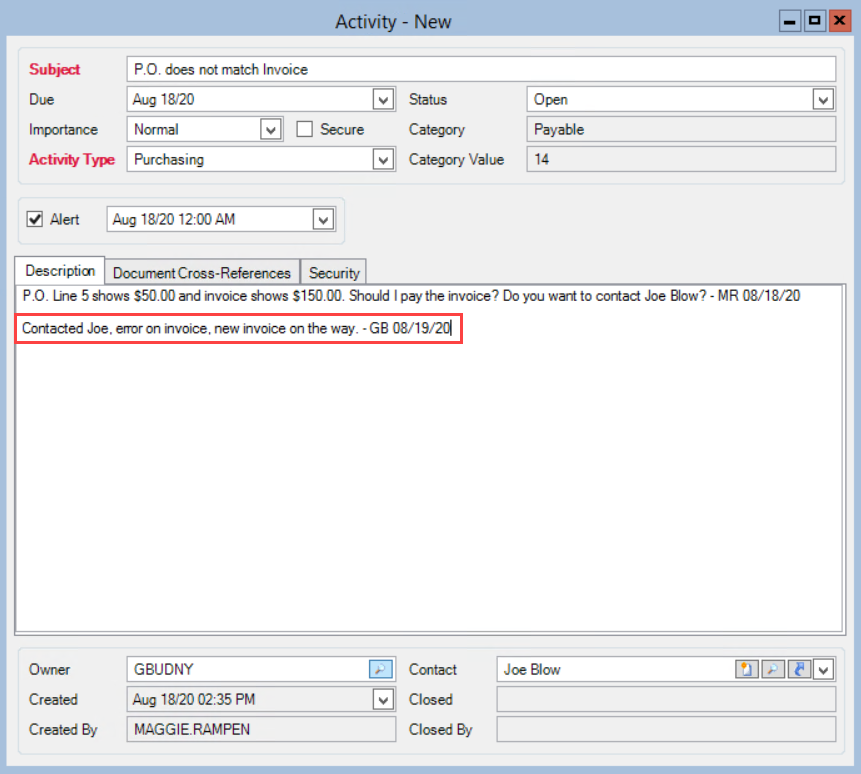The width and height of the screenshot is (861, 774).
Task: Click the new contact document icon
Action: click(746, 669)
